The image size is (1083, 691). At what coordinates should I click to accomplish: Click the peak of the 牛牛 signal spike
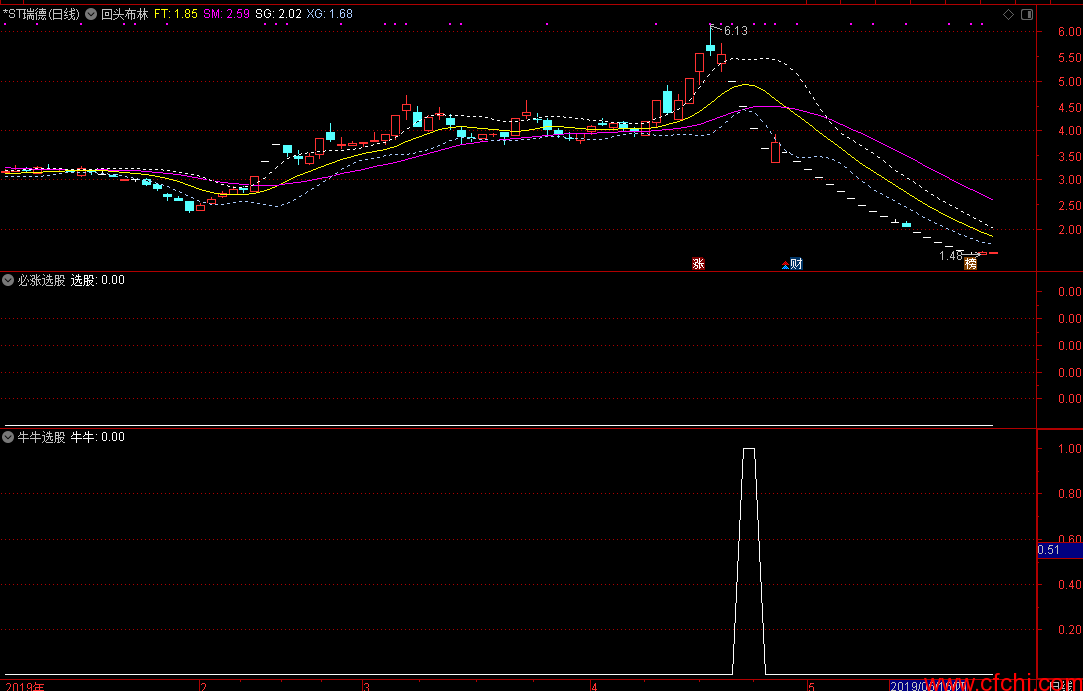tap(749, 449)
